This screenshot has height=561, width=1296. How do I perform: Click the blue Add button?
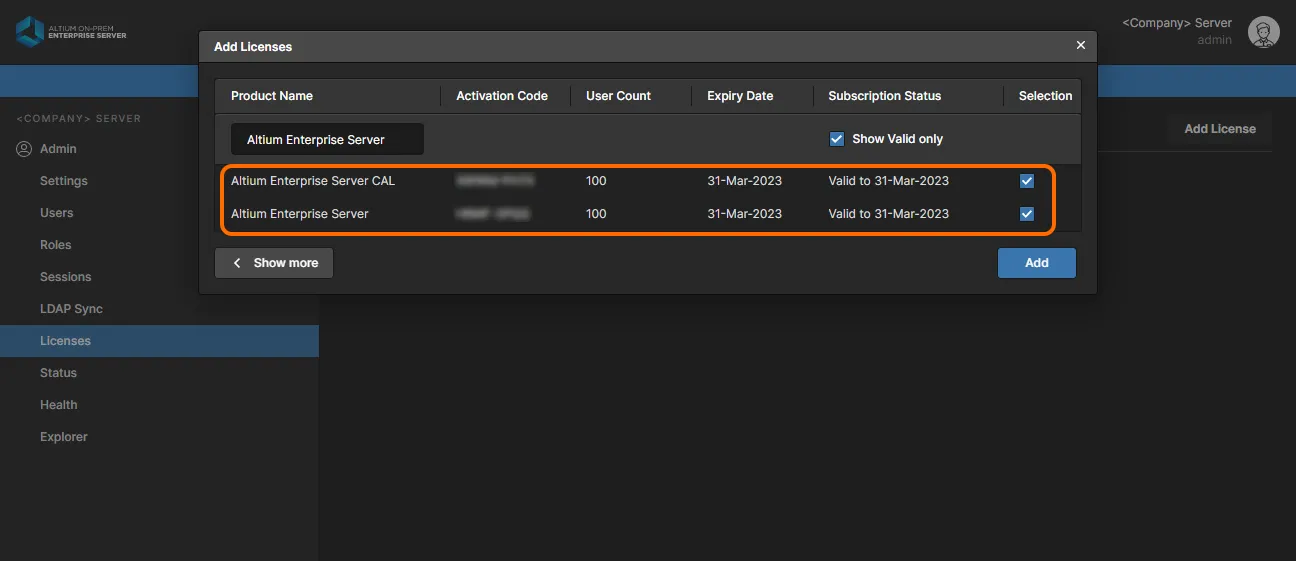click(x=1037, y=263)
